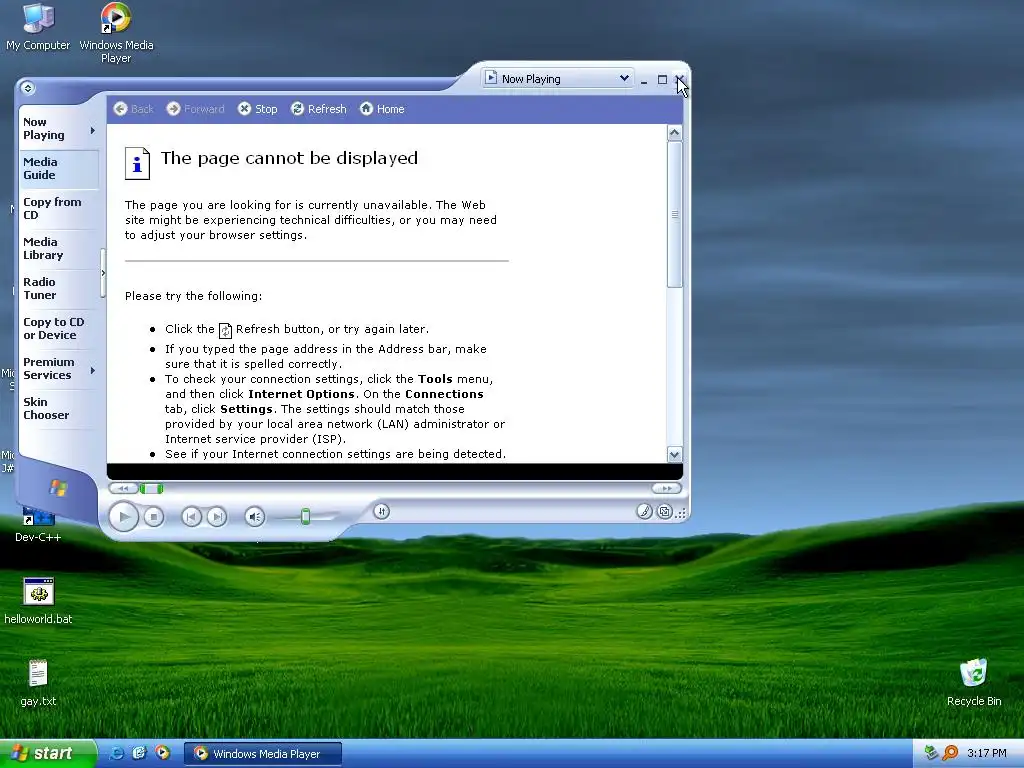The image size is (1024, 768).
Task: Click the Back navigation arrow icon
Action: coord(121,109)
